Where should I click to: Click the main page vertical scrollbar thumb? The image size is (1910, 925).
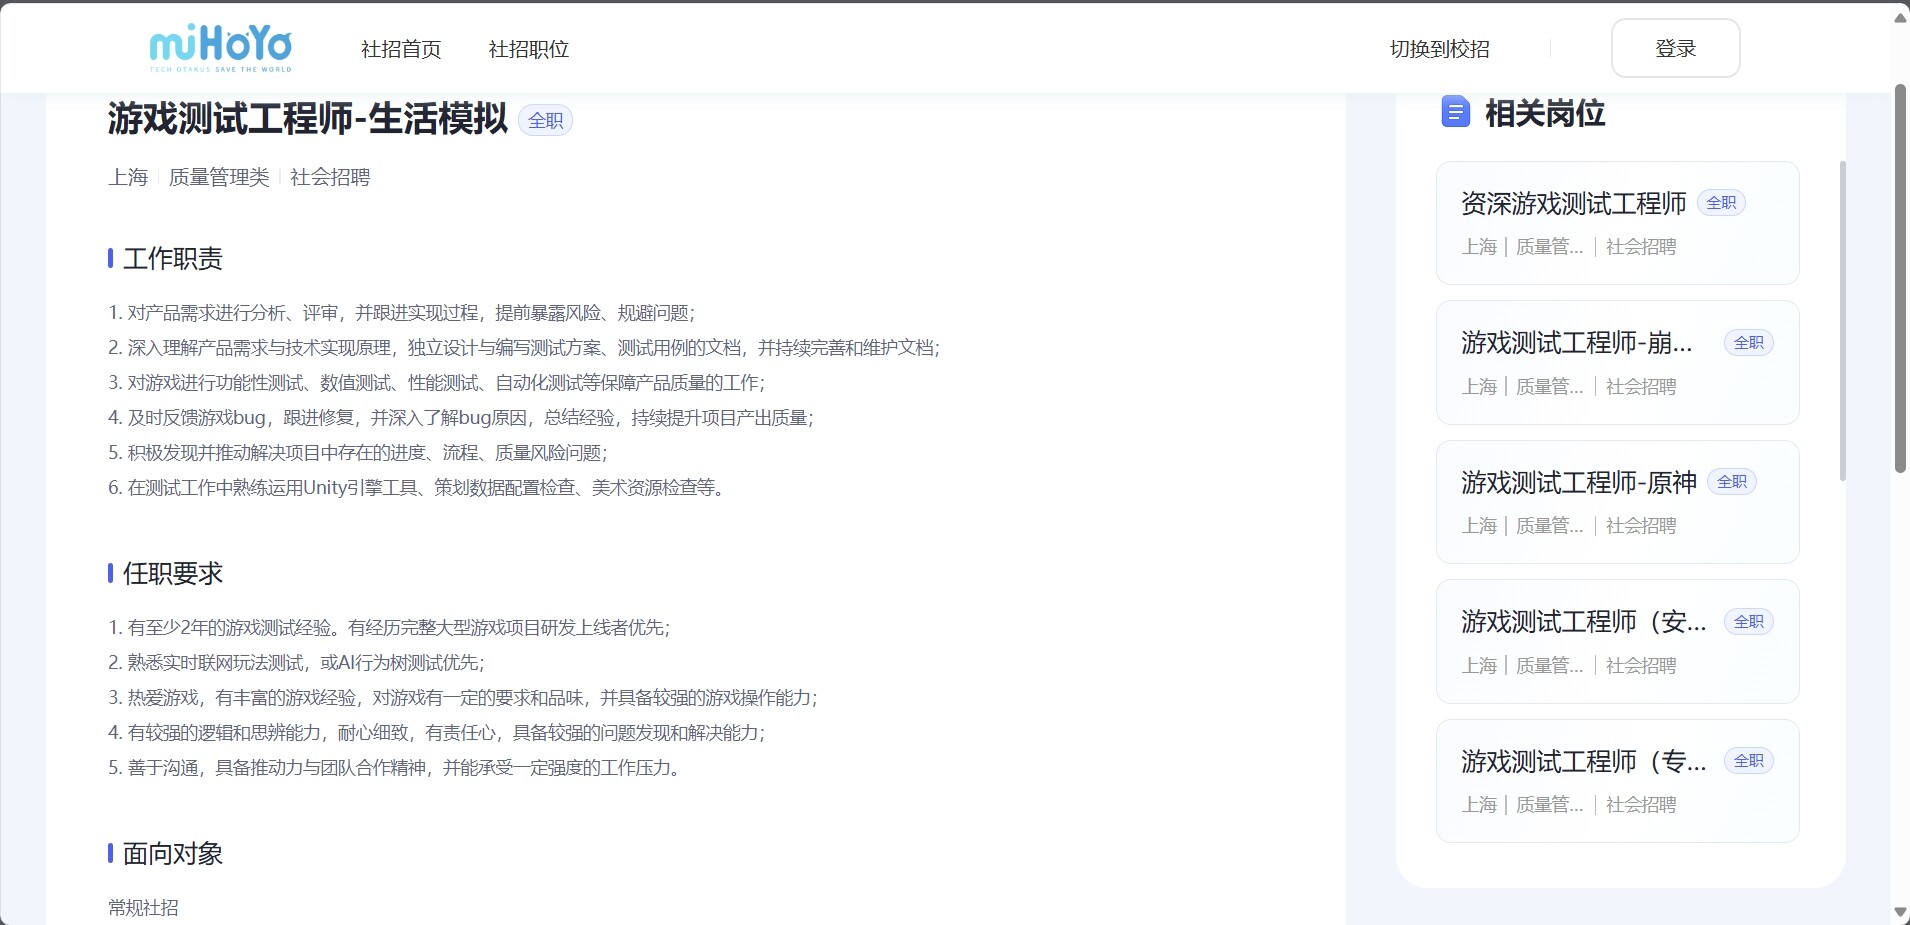(x=1900, y=280)
